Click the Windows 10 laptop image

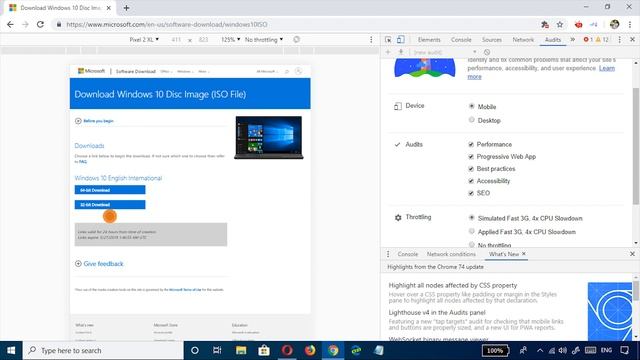coord(269,138)
